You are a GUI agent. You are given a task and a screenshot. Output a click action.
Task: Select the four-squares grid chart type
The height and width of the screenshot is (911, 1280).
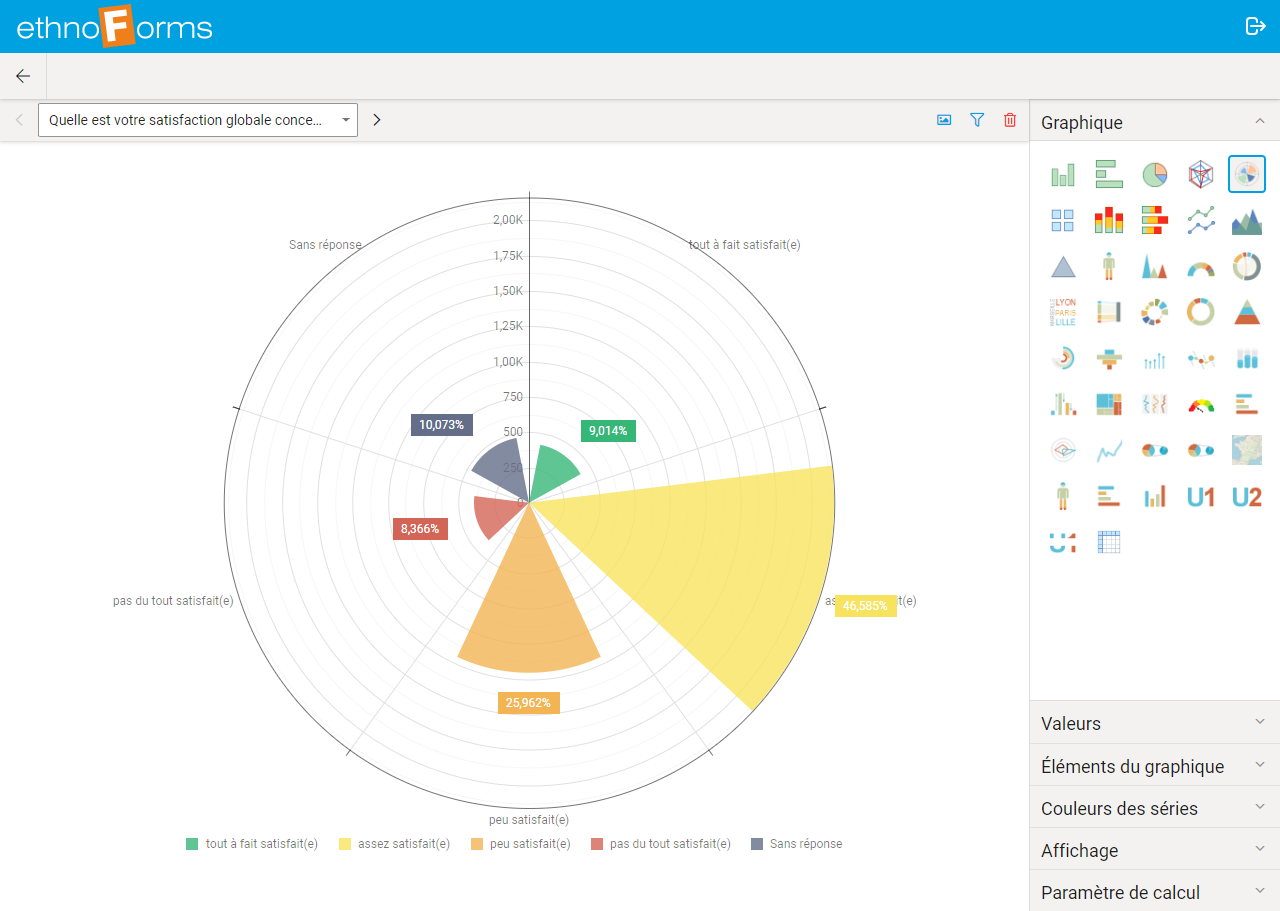[x=1062, y=221]
